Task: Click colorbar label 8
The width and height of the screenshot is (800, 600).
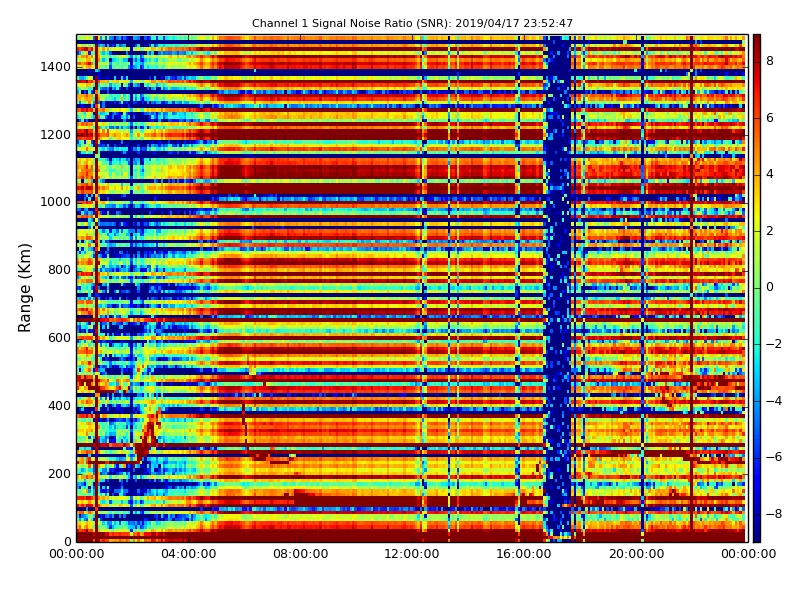Action: click(x=770, y=61)
